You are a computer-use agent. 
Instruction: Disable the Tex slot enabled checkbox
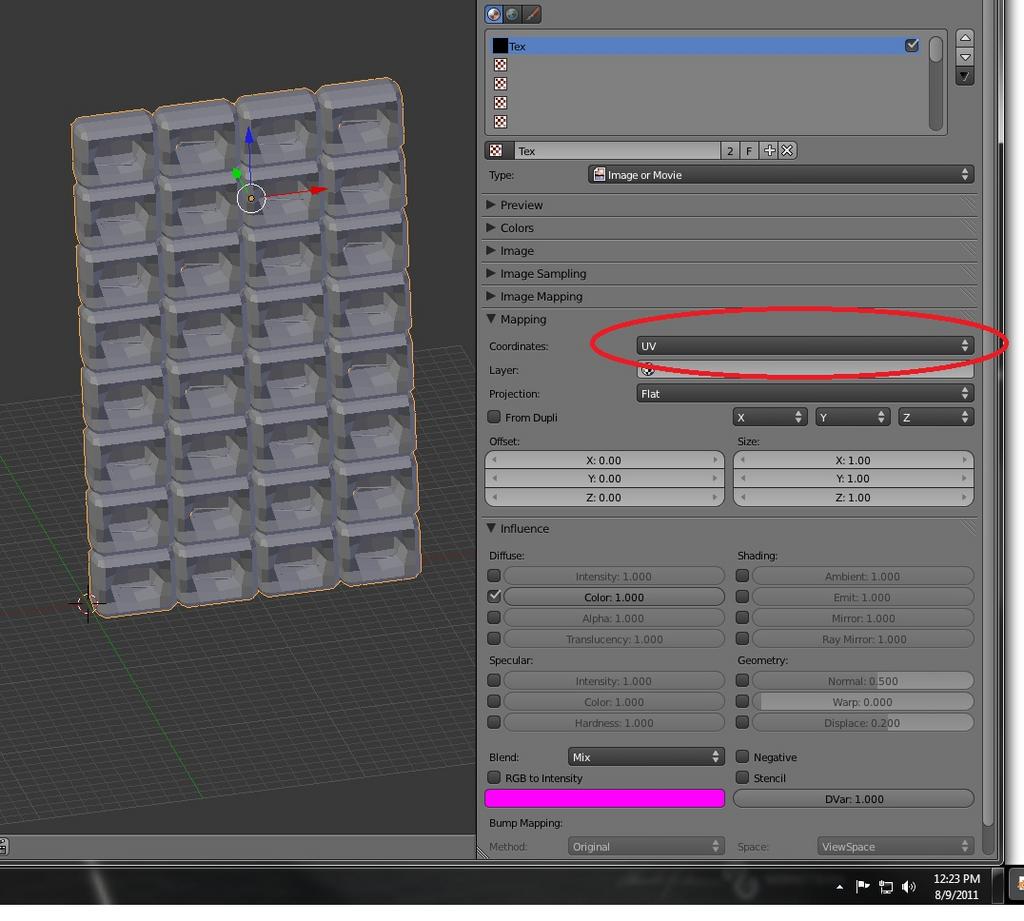click(x=912, y=45)
